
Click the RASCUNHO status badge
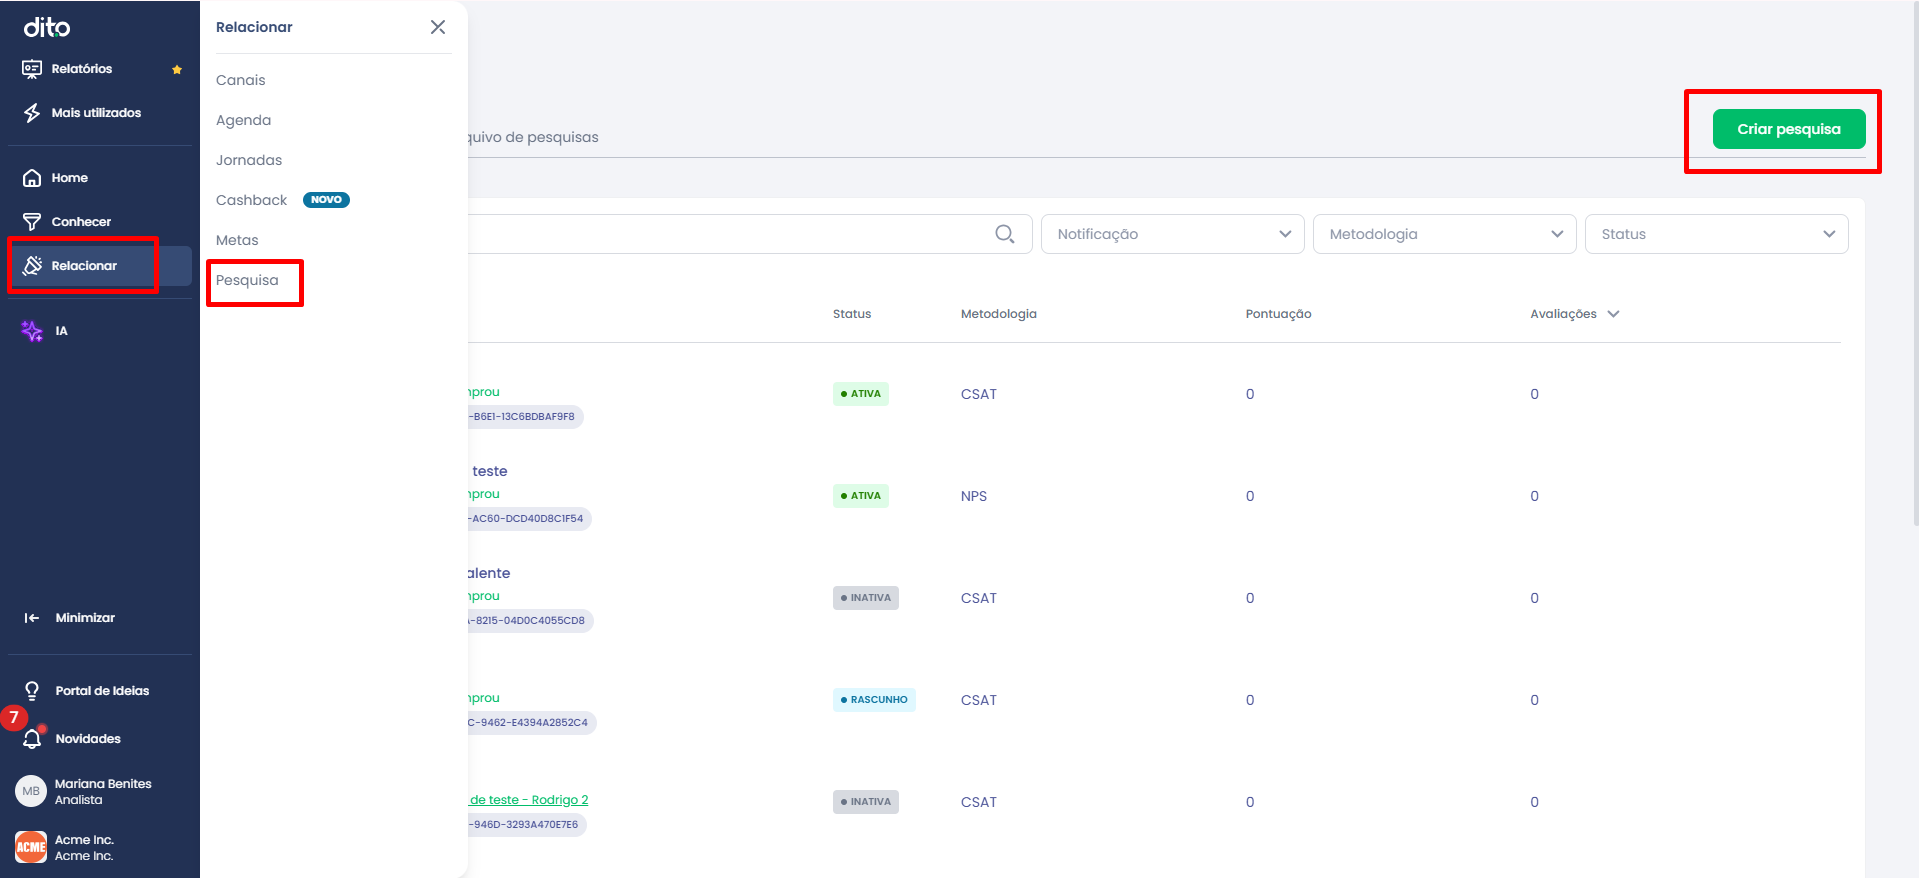[874, 700]
